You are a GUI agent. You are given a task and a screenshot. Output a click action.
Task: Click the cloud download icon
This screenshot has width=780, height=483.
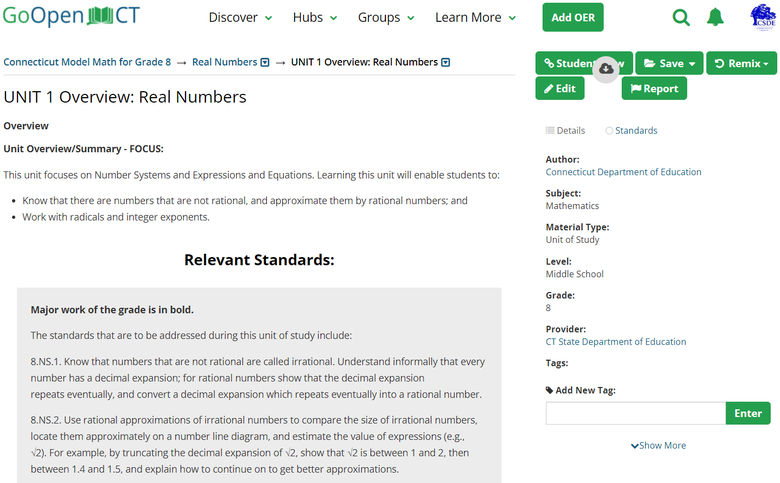[x=606, y=69]
